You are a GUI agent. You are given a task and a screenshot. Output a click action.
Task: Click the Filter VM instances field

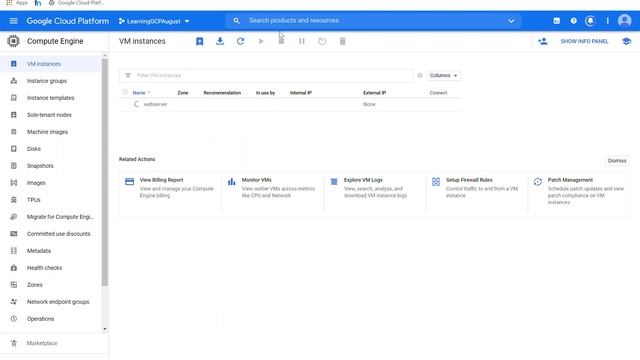(266, 76)
